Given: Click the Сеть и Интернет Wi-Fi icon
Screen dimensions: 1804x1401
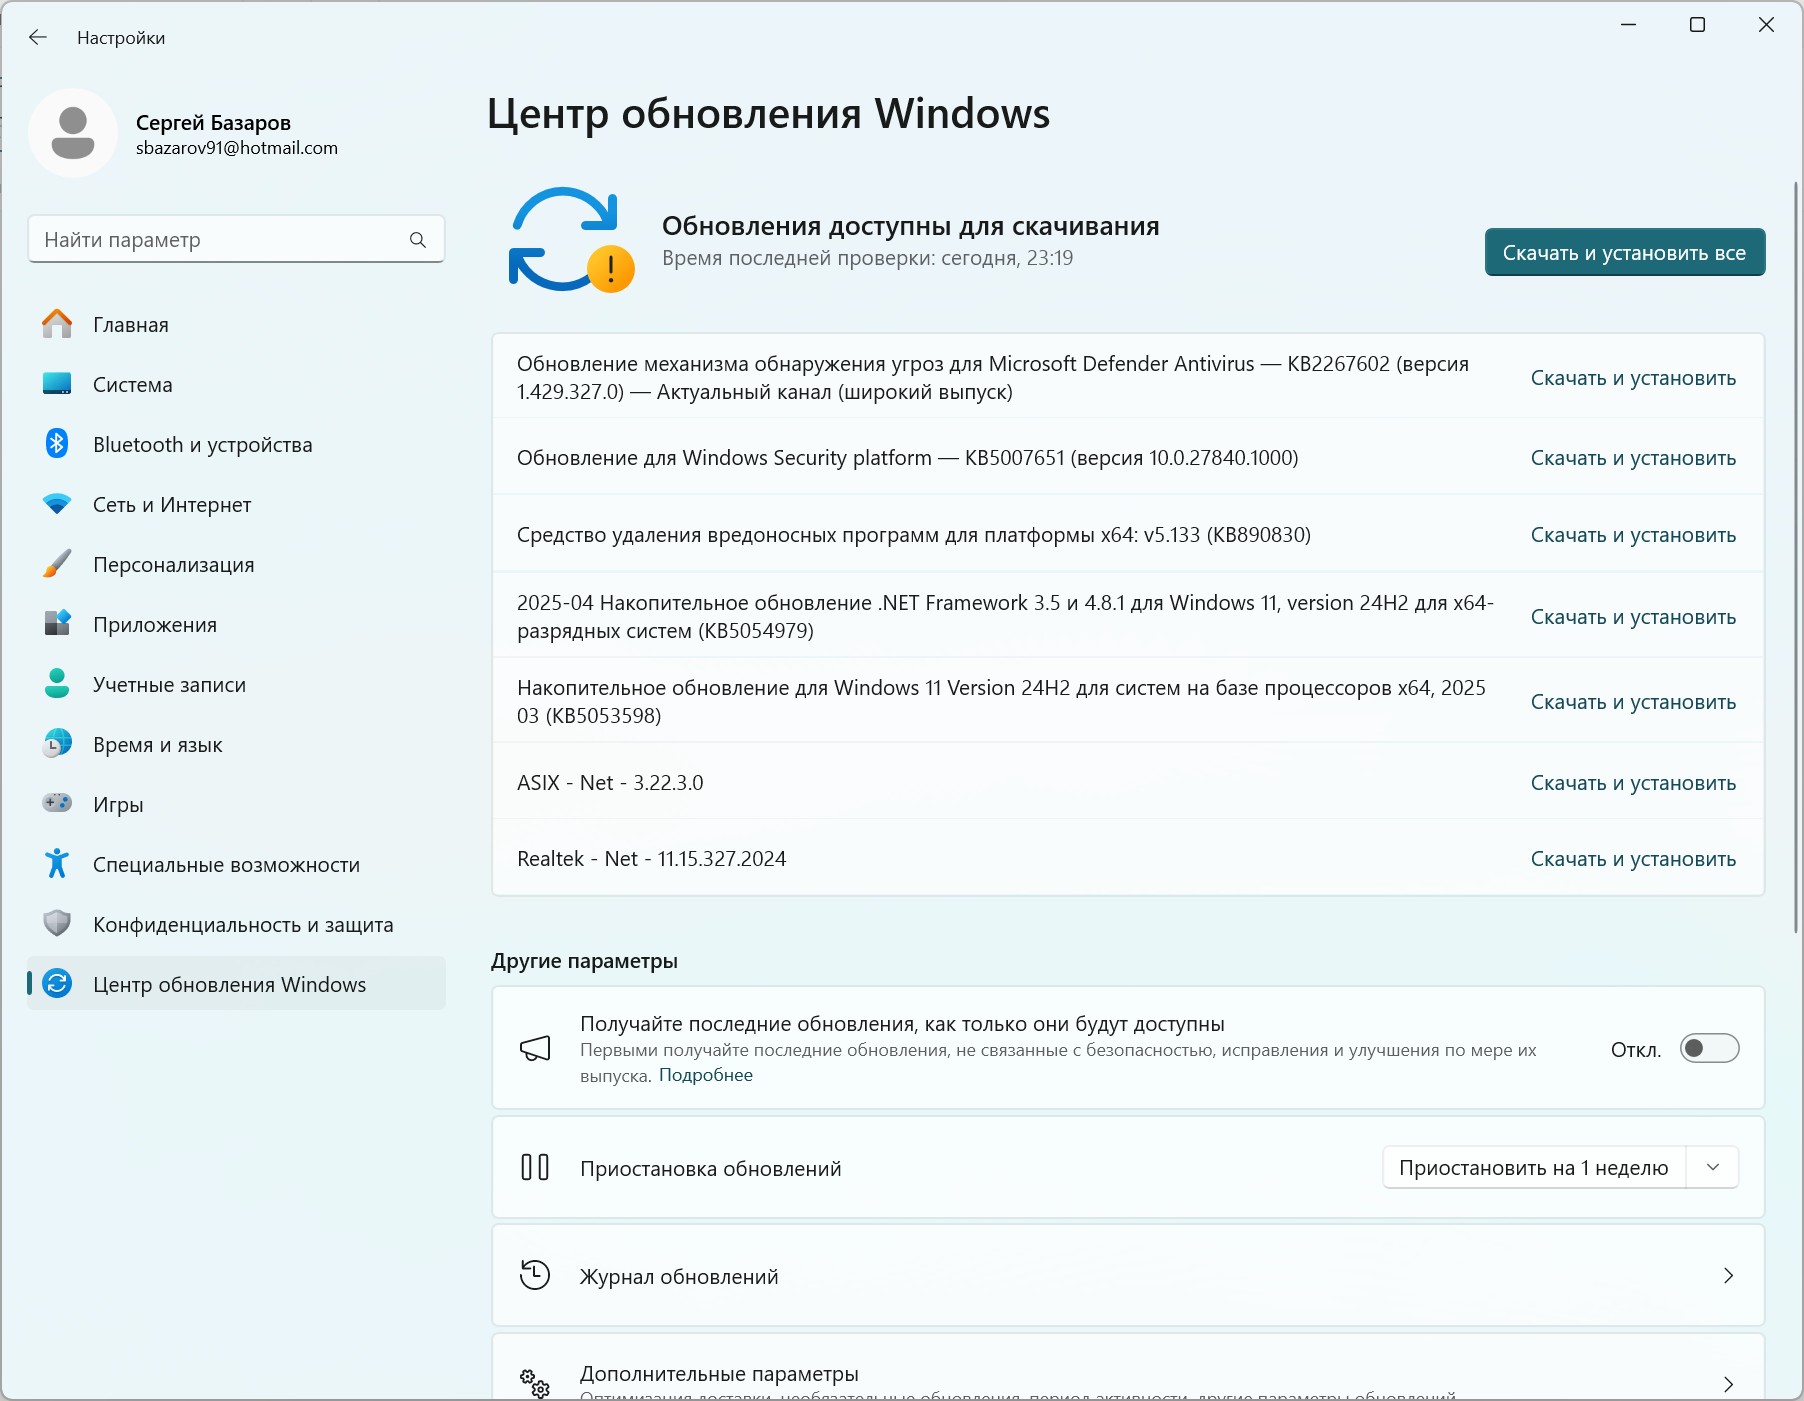Looking at the screenshot, I should [57, 504].
